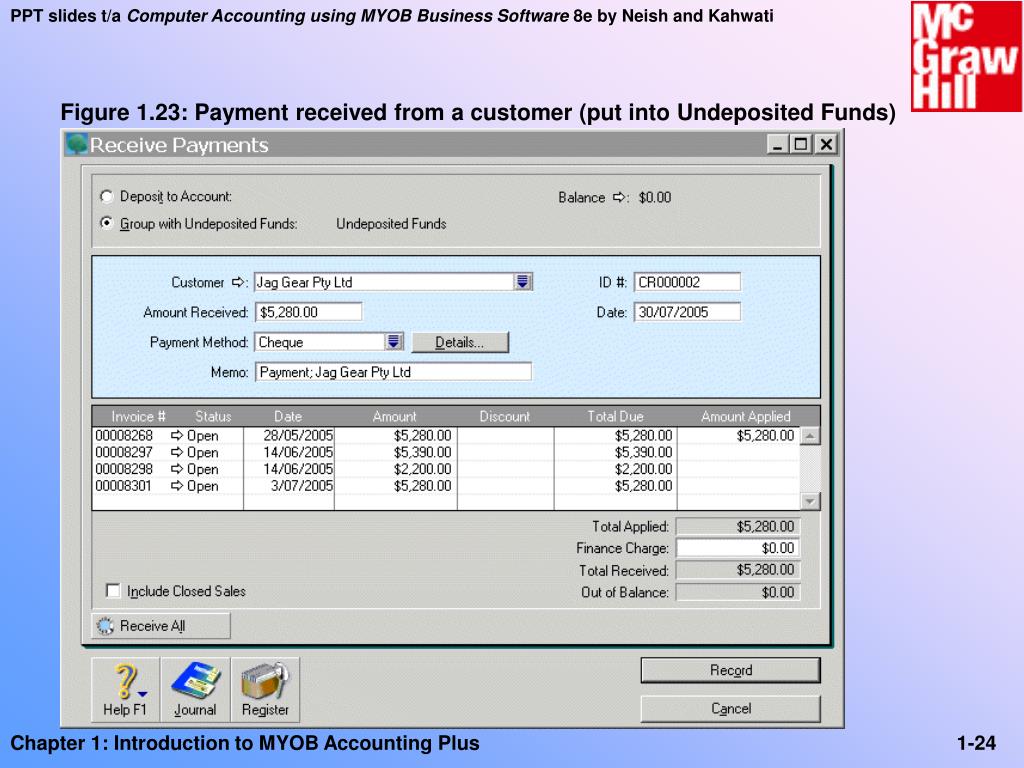
Task: Click the Invoice # column header
Action: point(138,417)
